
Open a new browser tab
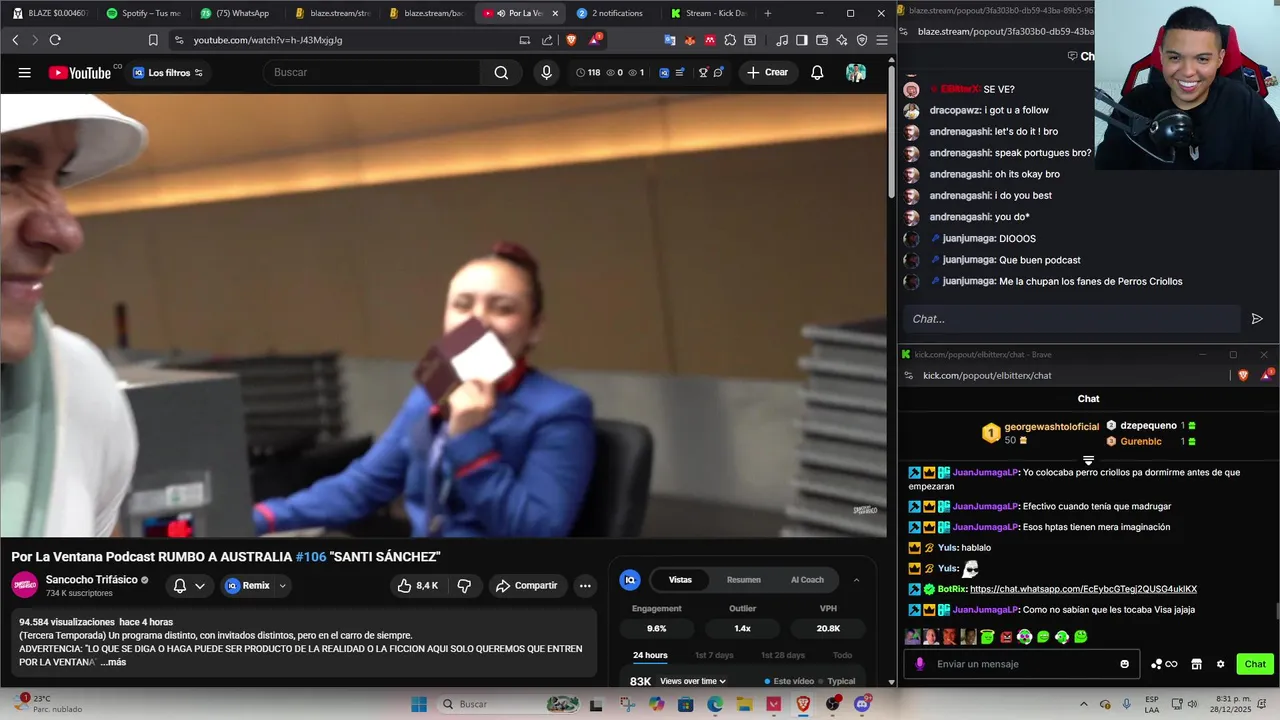(x=767, y=13)
